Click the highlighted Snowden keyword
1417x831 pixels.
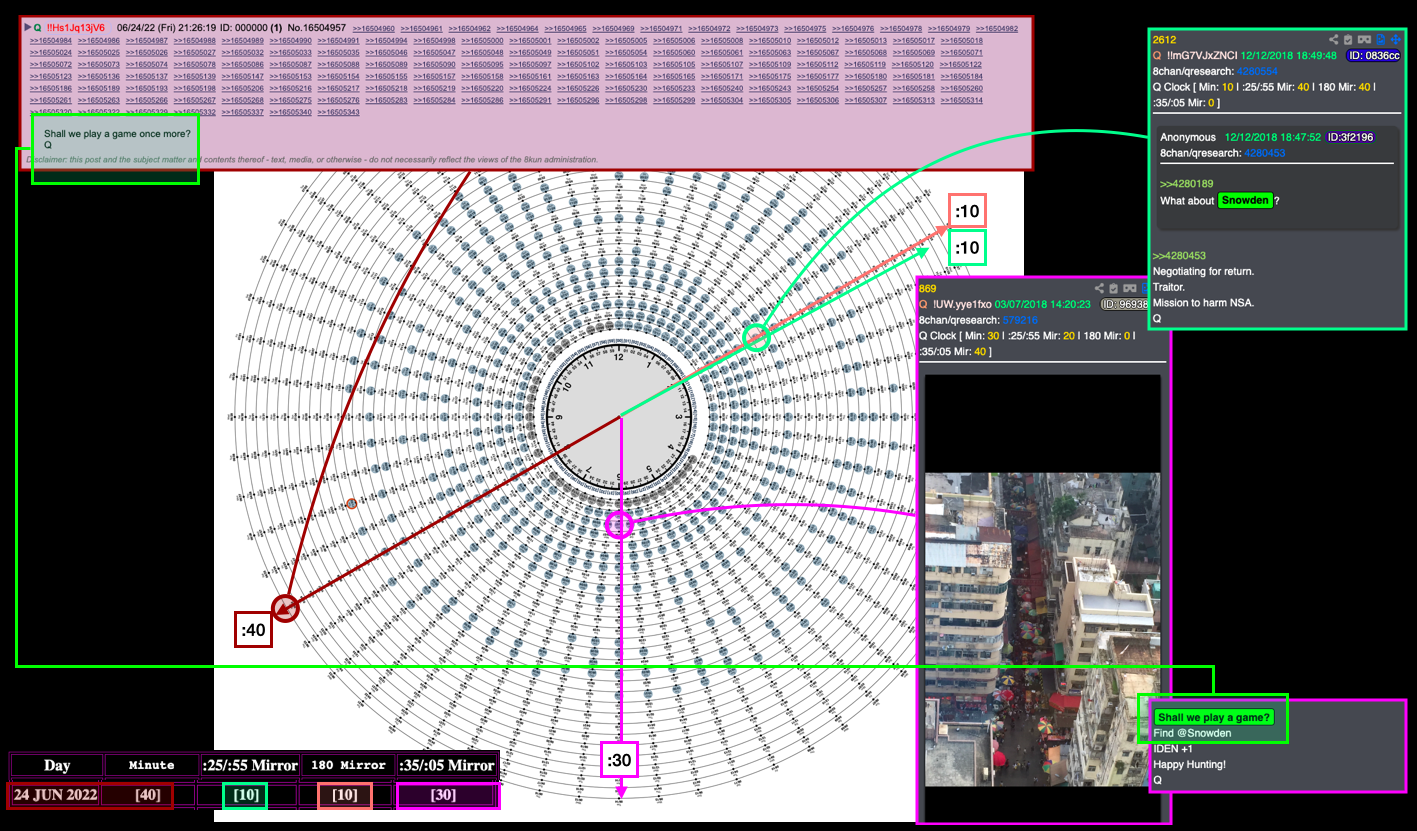click(x=1245, y=200)
